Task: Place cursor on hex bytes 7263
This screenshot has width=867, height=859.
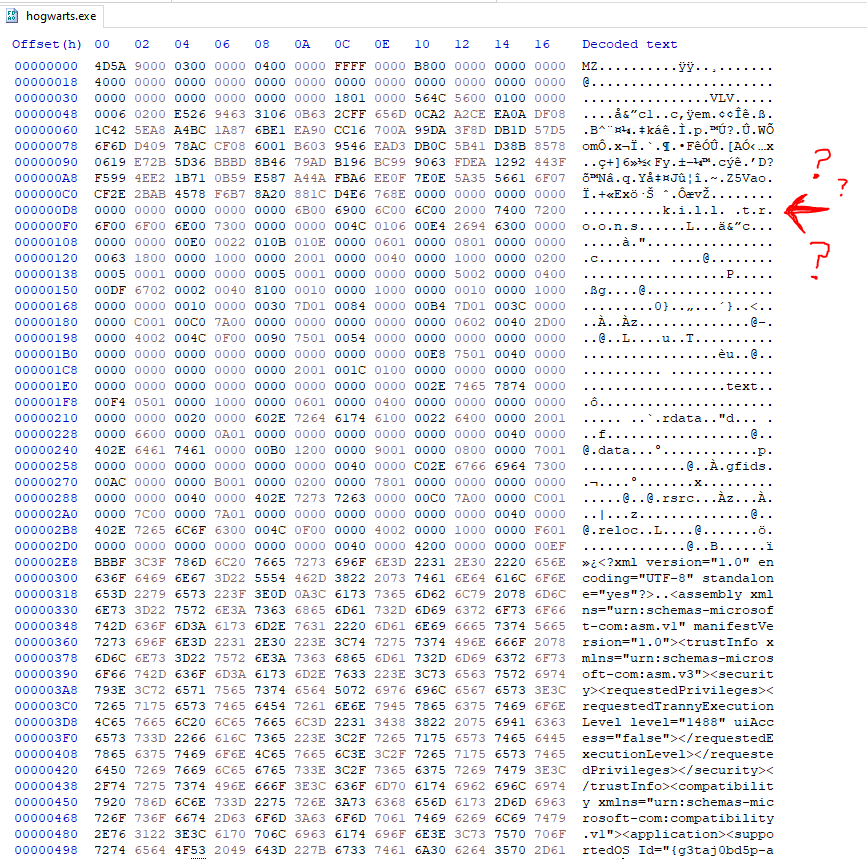Action: pos(350,499)
